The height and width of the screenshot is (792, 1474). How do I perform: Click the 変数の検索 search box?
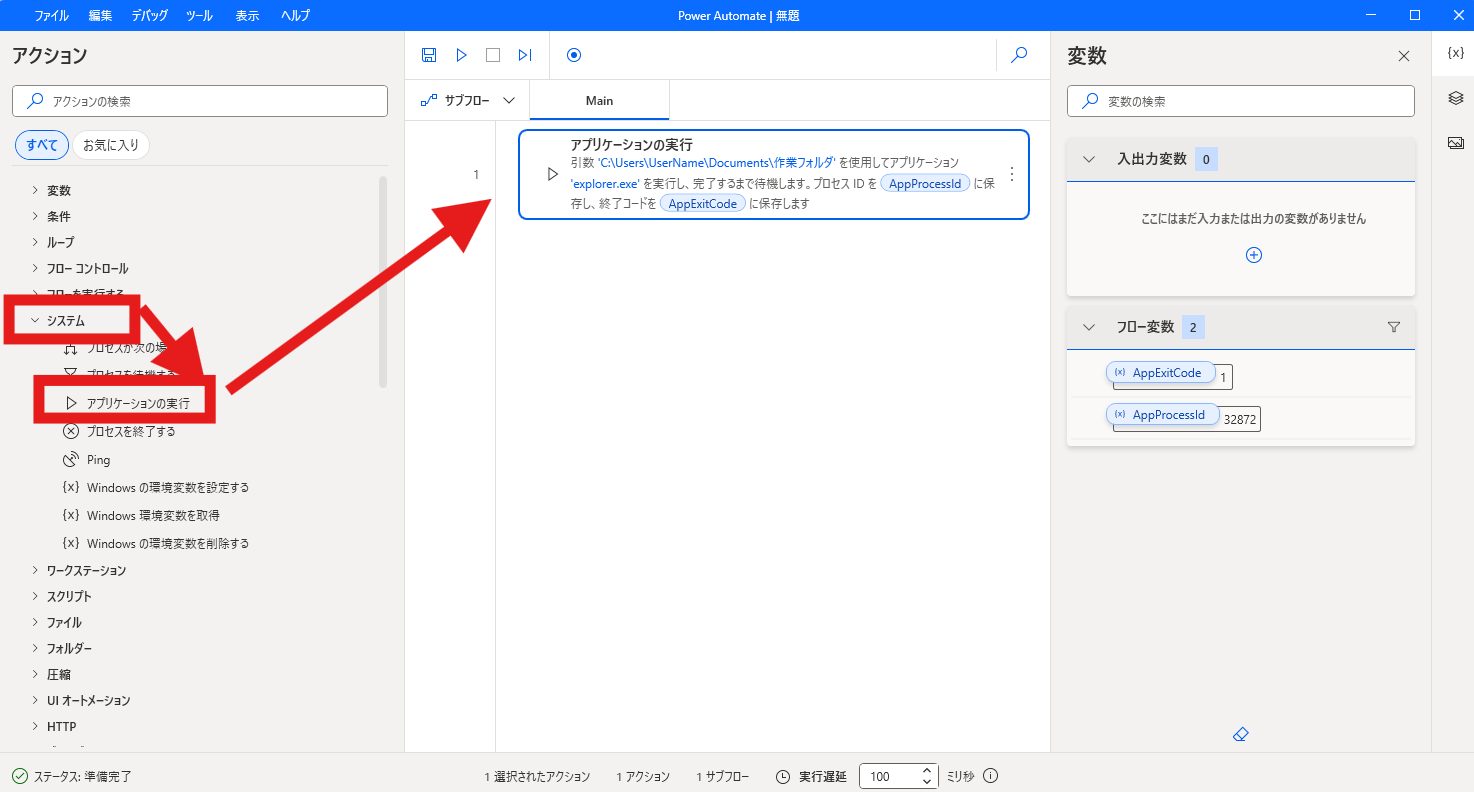(x=1241, y=101)
